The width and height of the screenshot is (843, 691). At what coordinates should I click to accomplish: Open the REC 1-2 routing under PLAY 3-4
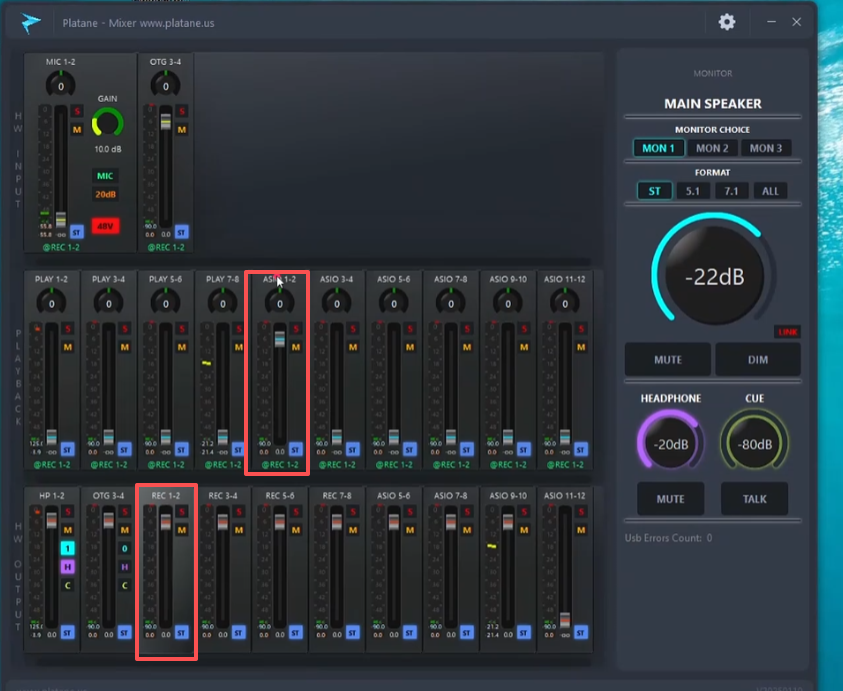point(108,464)
